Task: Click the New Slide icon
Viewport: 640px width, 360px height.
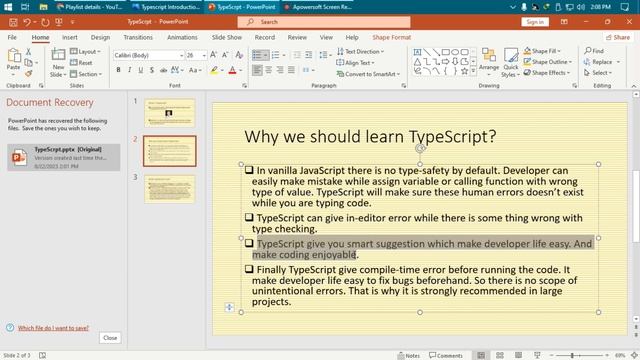Action: pyautogui.click(x=58, y=54)
